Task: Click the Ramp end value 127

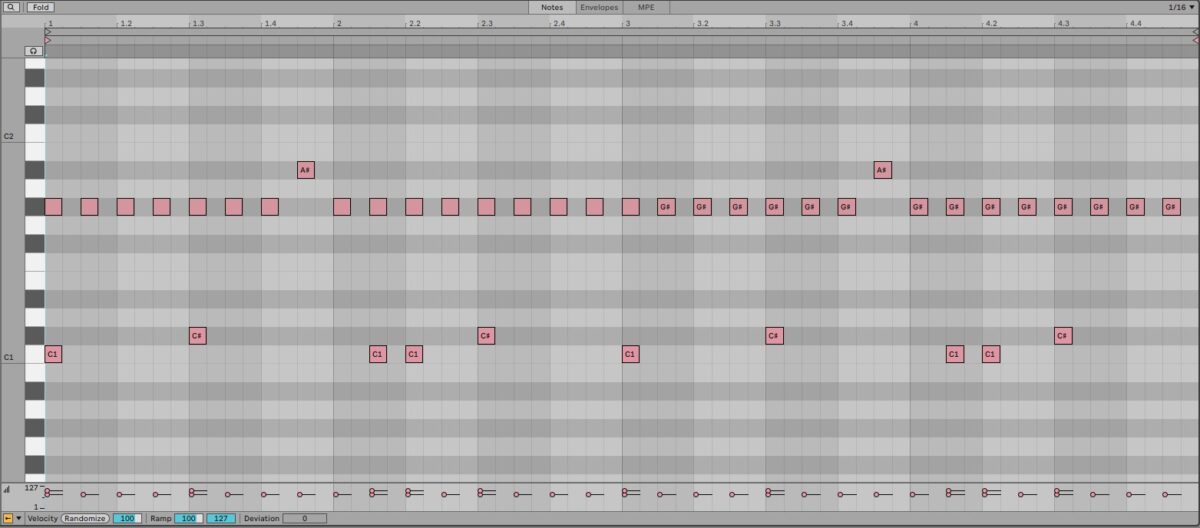Action: [x=220, y=519]
